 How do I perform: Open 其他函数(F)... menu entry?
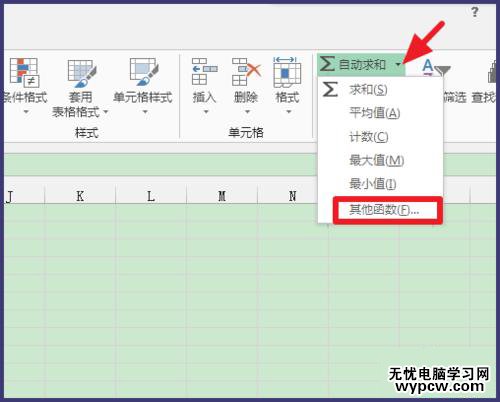[387, 210]
